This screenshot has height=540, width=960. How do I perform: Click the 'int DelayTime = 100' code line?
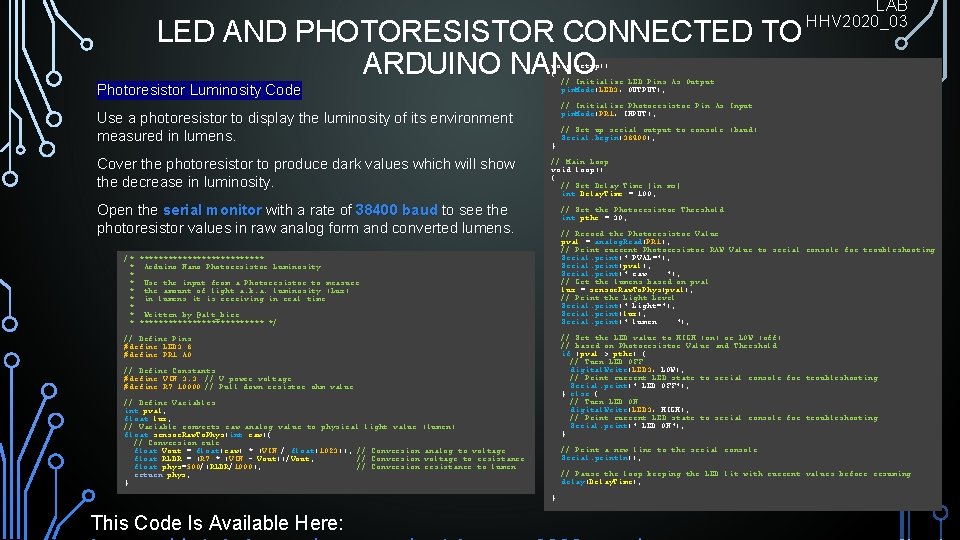point(609,193)
